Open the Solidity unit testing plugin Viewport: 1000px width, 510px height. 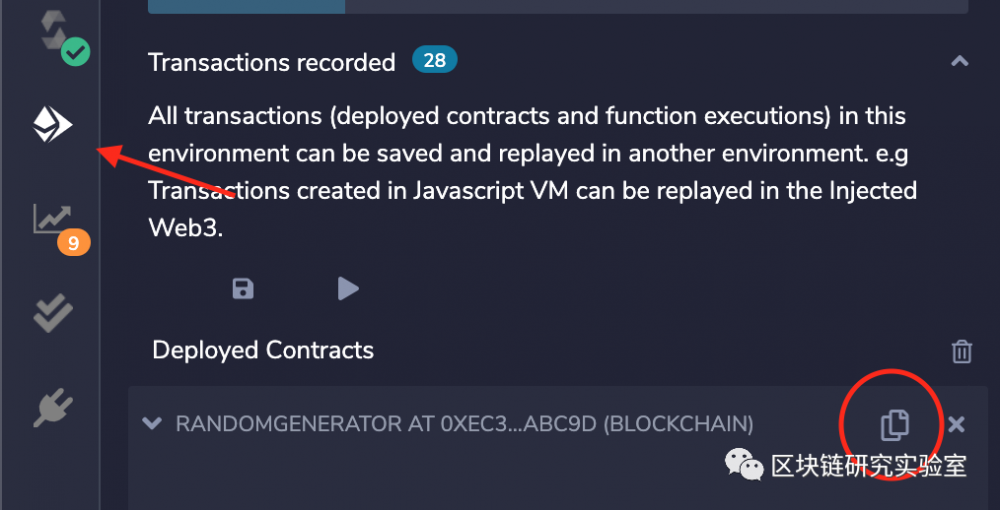pos(53,313)
